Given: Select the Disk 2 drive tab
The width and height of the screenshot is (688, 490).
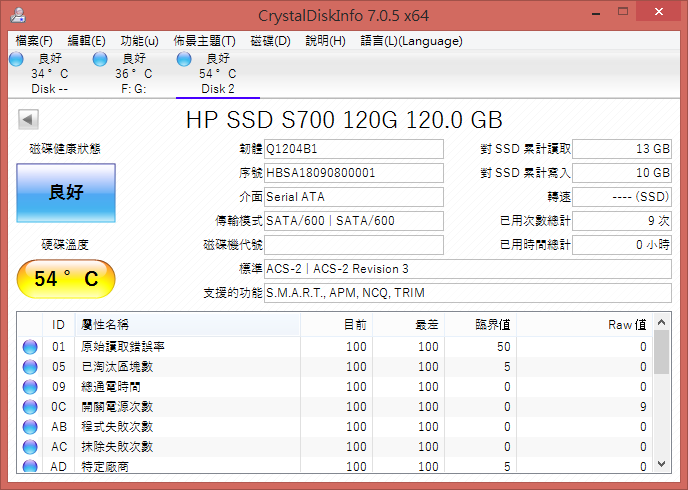Looking at the screenshot, I should click(x=218, y=74).
